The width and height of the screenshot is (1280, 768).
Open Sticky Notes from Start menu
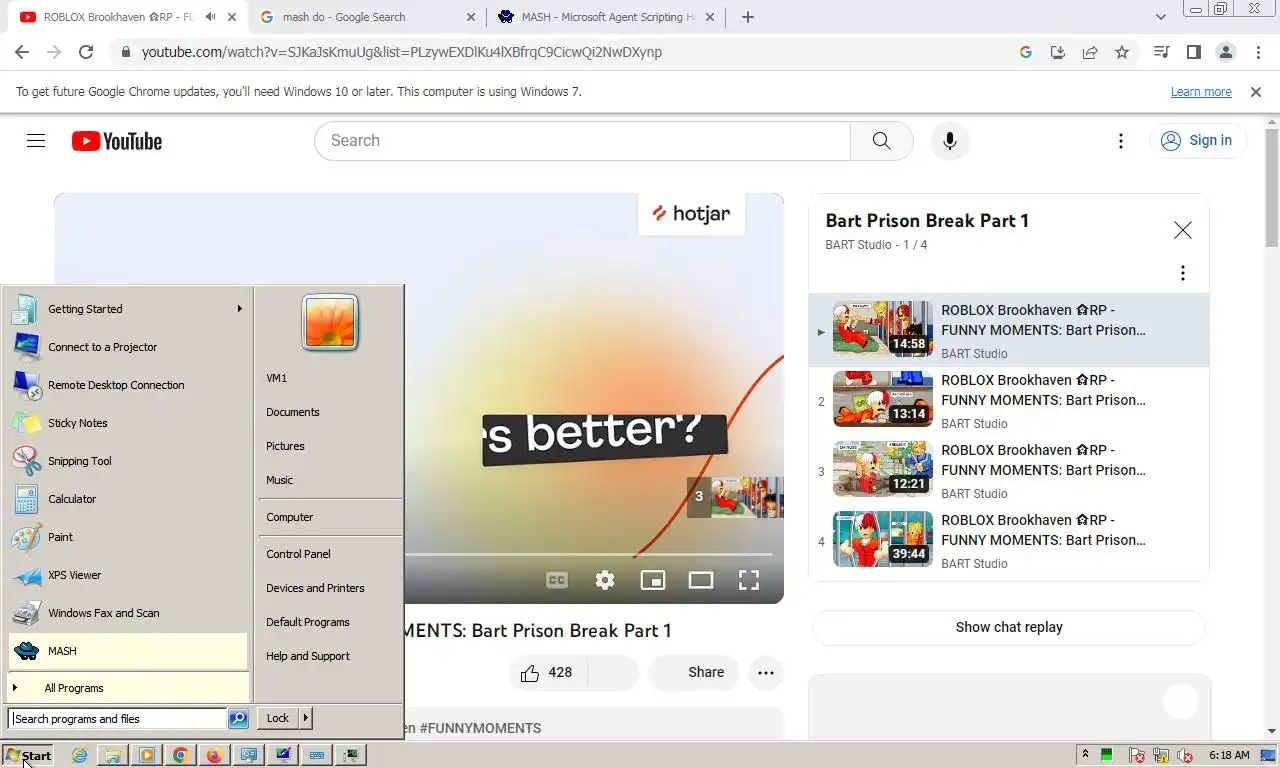click(x=128, y=423)
